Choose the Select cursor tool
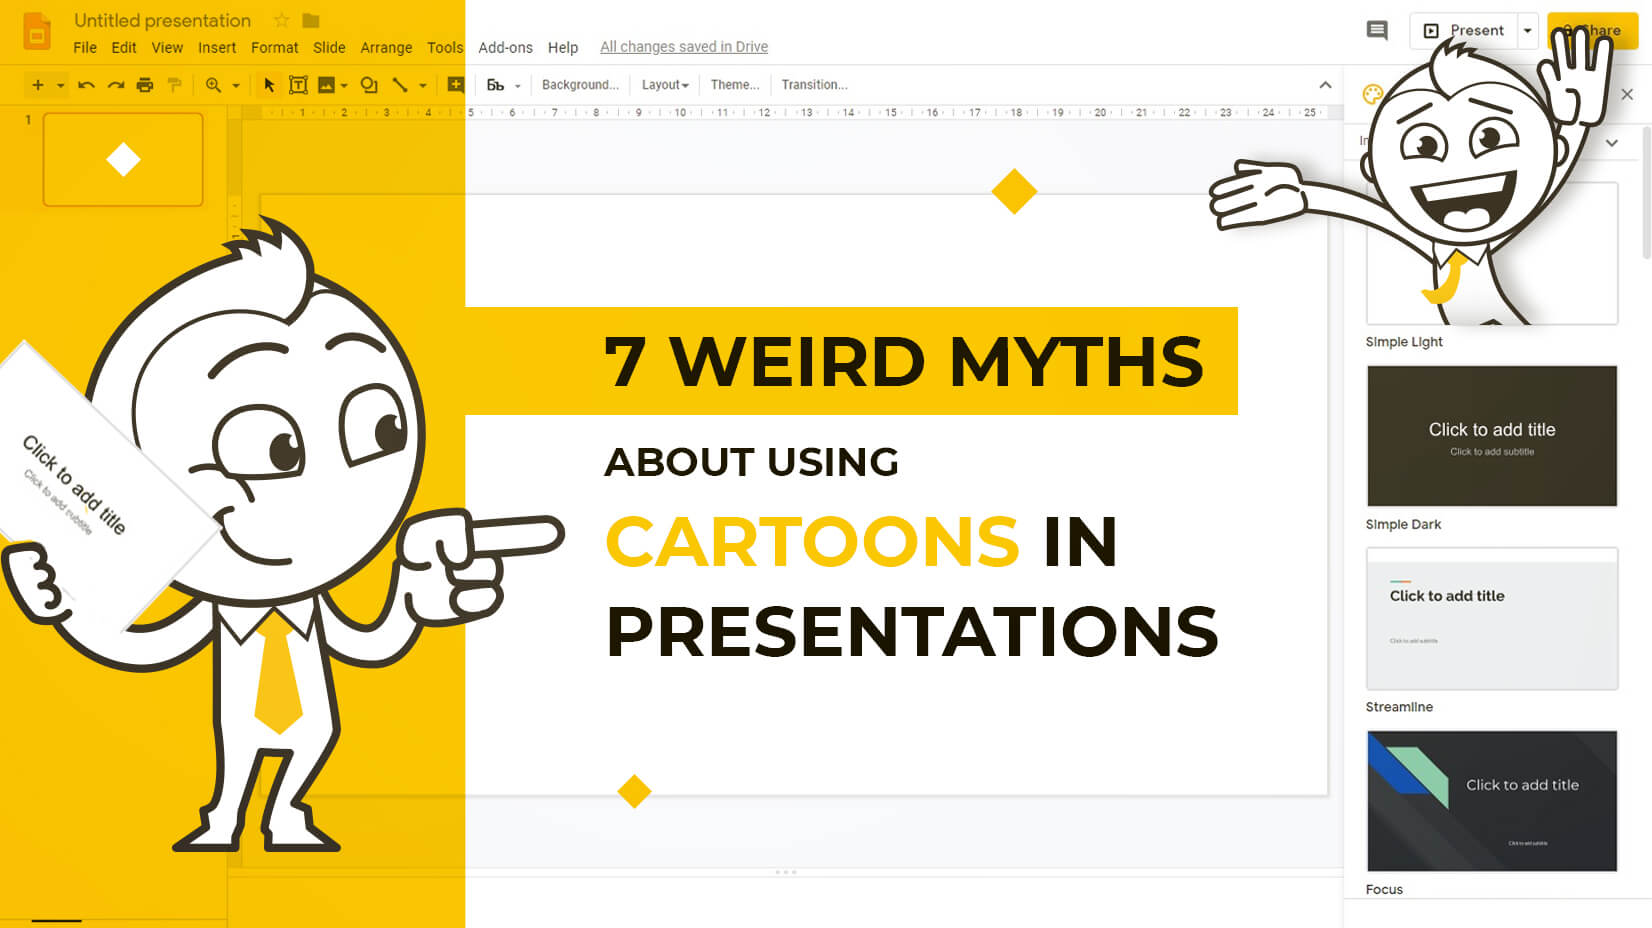 (x=268, y=85)
